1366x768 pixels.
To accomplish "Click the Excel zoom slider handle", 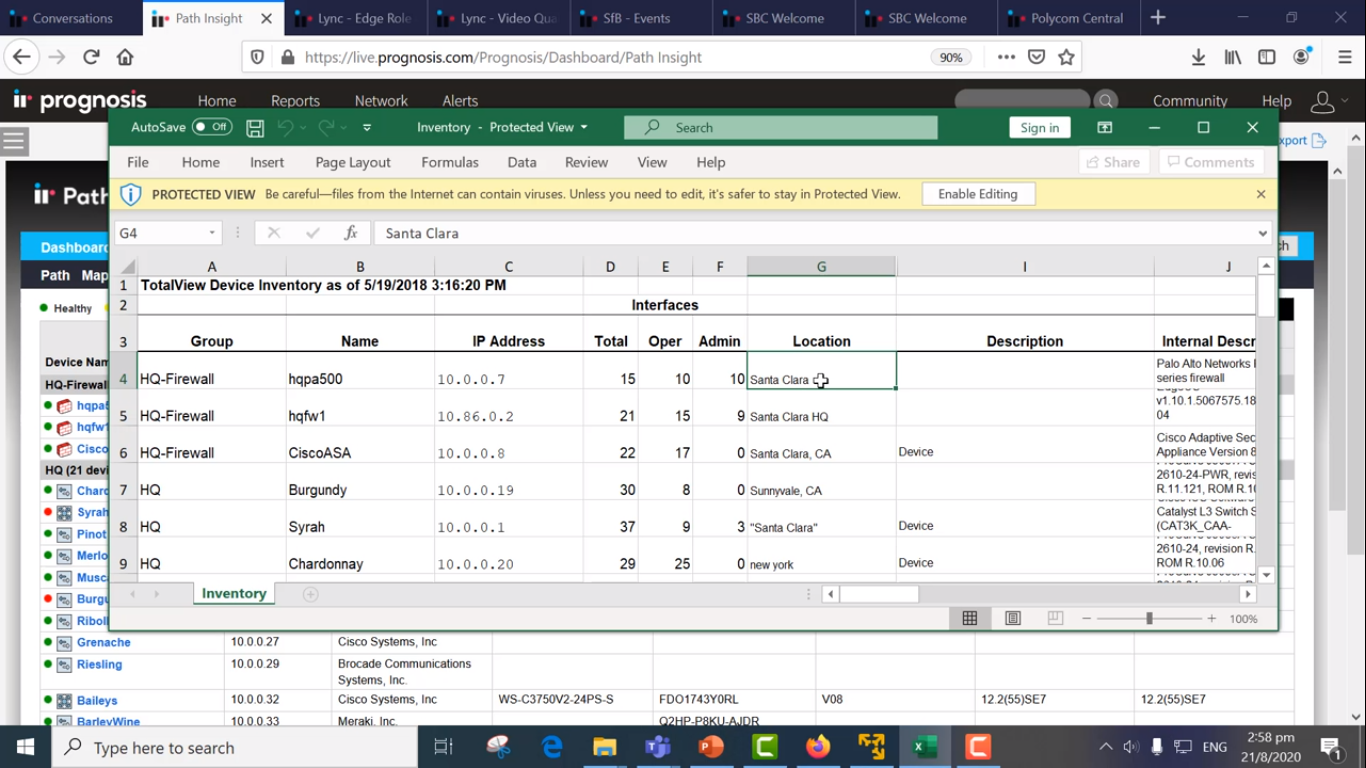I will pyautogui.click(x=1149, y=619).
